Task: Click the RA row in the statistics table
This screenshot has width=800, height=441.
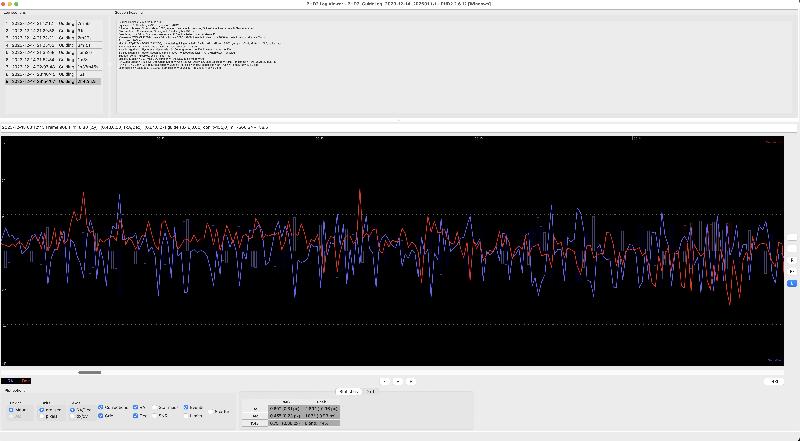Action: (290, 409)
